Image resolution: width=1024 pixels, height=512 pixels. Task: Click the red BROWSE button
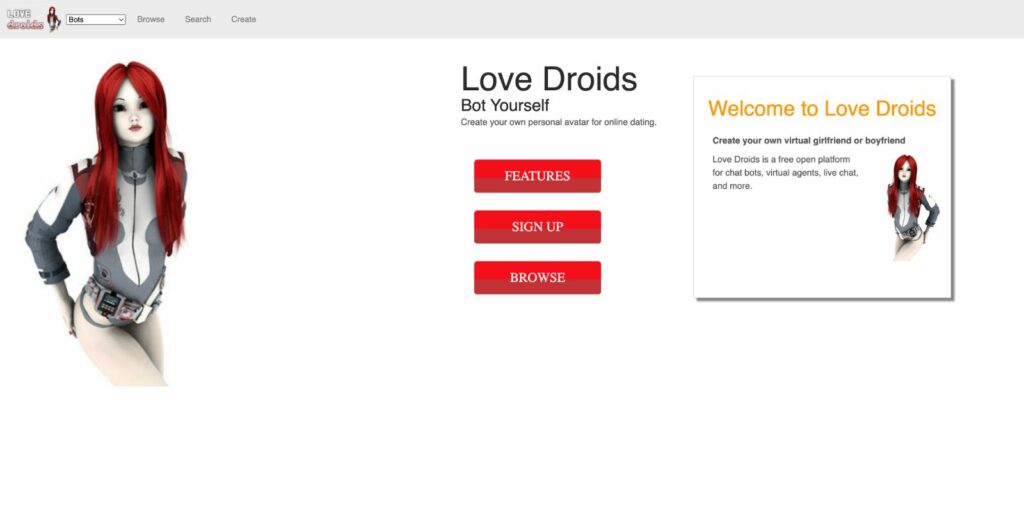coord(537,277)
